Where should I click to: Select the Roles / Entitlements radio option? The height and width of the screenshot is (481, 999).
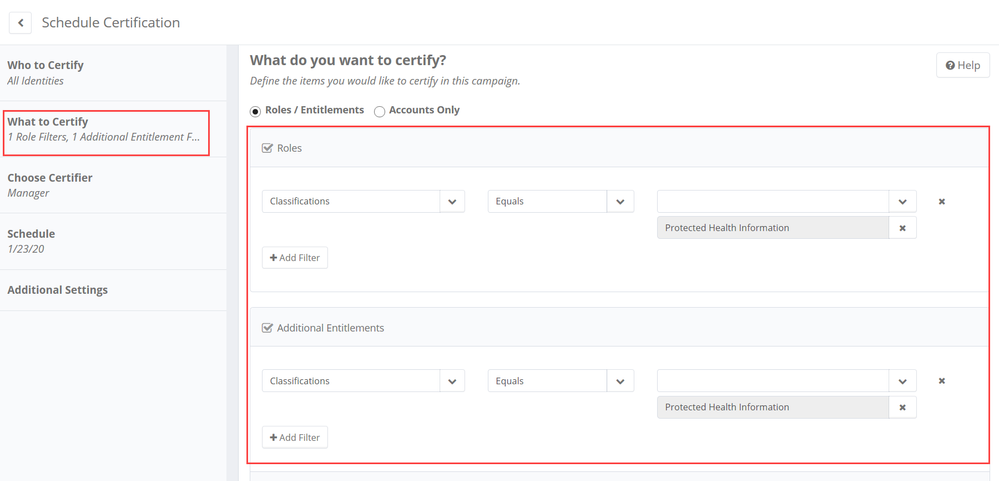[256, 111]
